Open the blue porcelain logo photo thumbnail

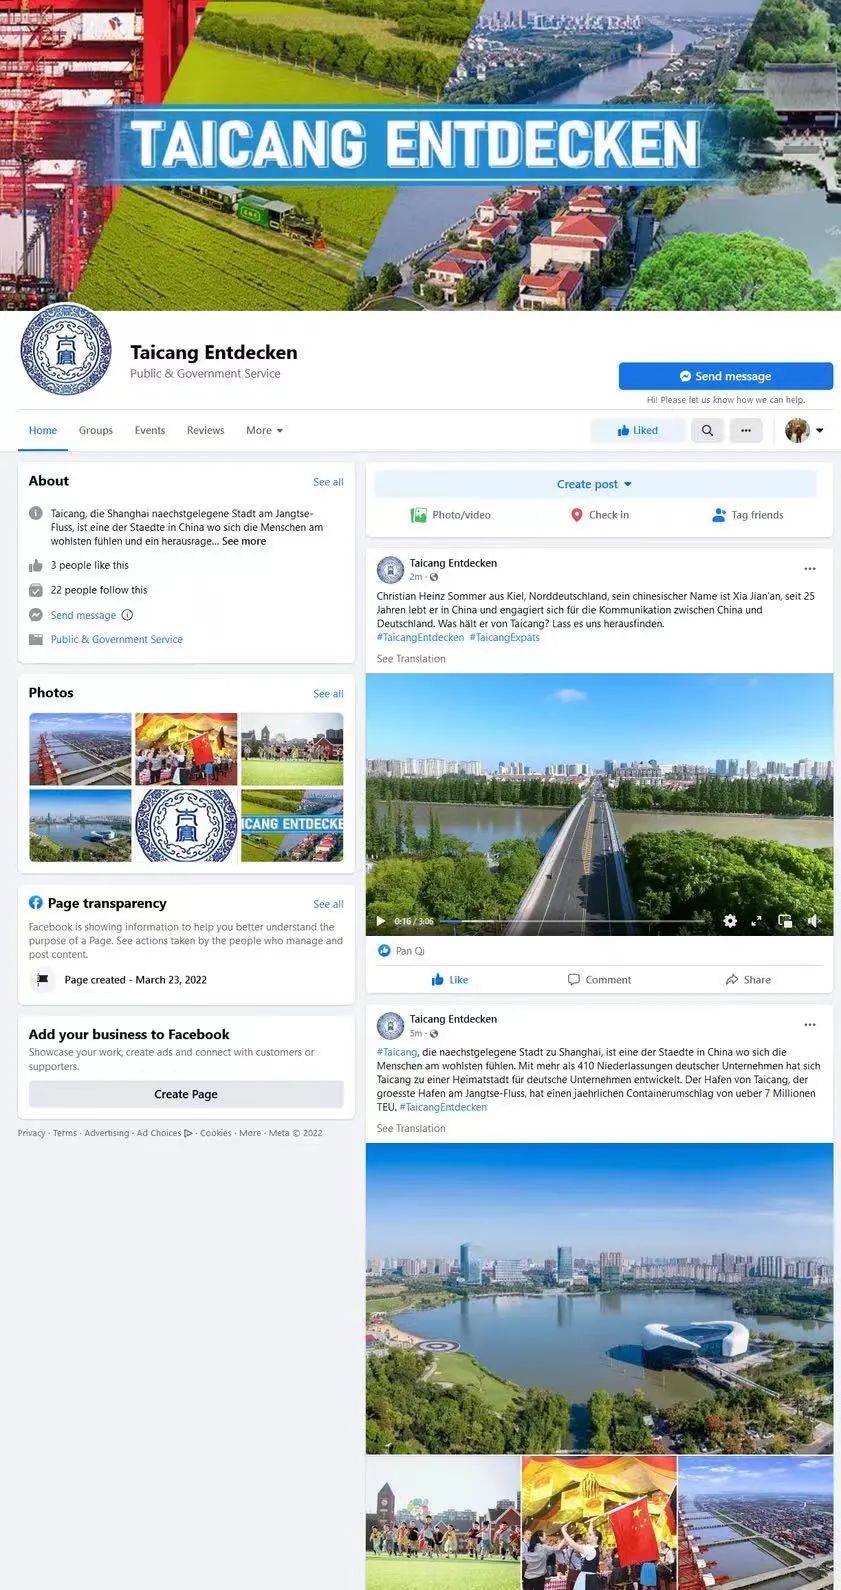tap(186, 825)
